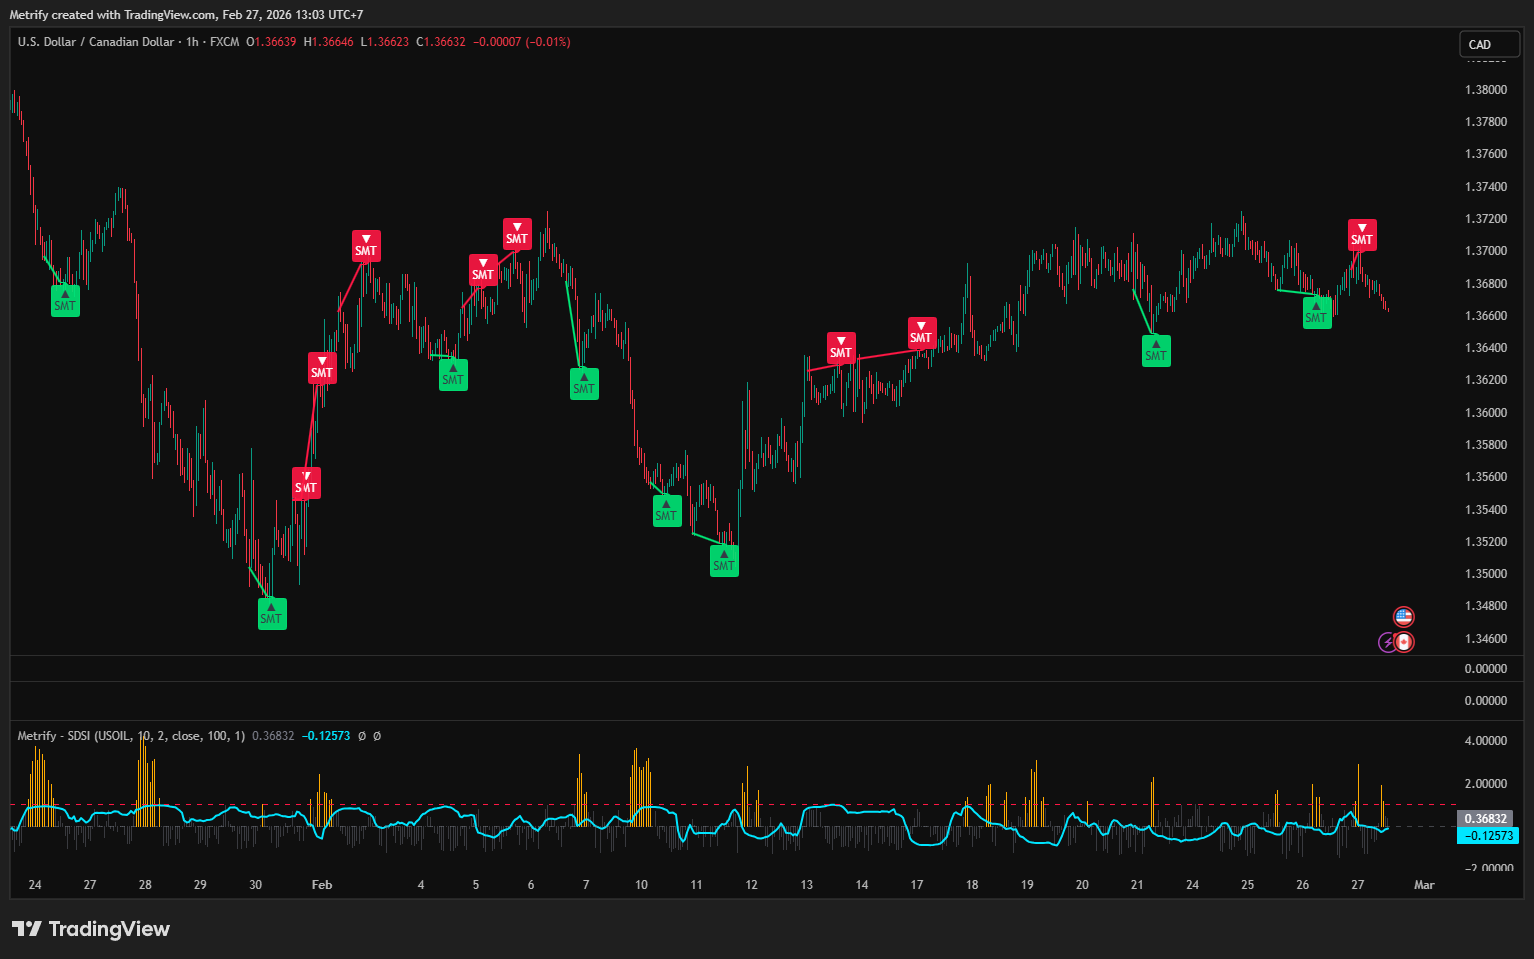1534x959 pixels.
Task: Click the Metrify - SDSI indicator legend
Action: 131,736
